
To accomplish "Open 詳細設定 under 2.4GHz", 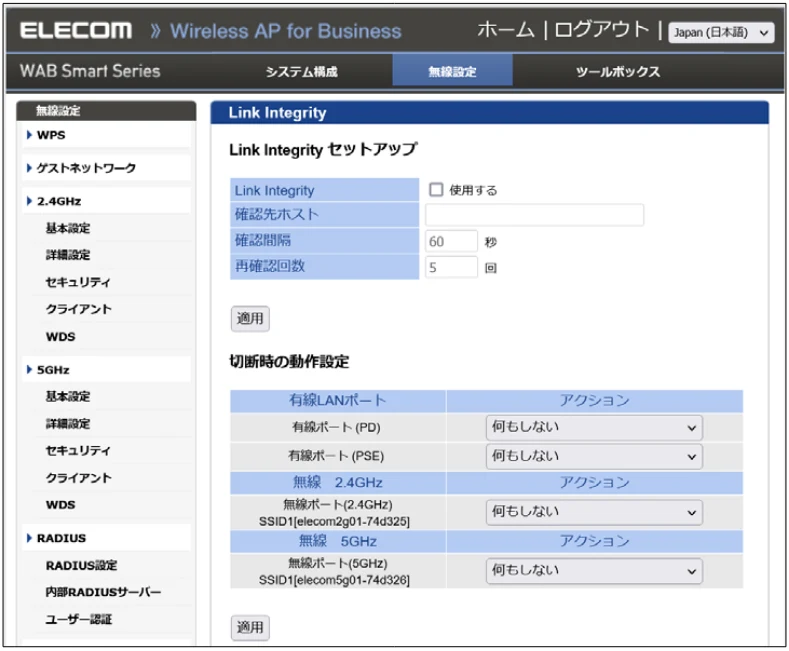I will [x=68, y=255].
